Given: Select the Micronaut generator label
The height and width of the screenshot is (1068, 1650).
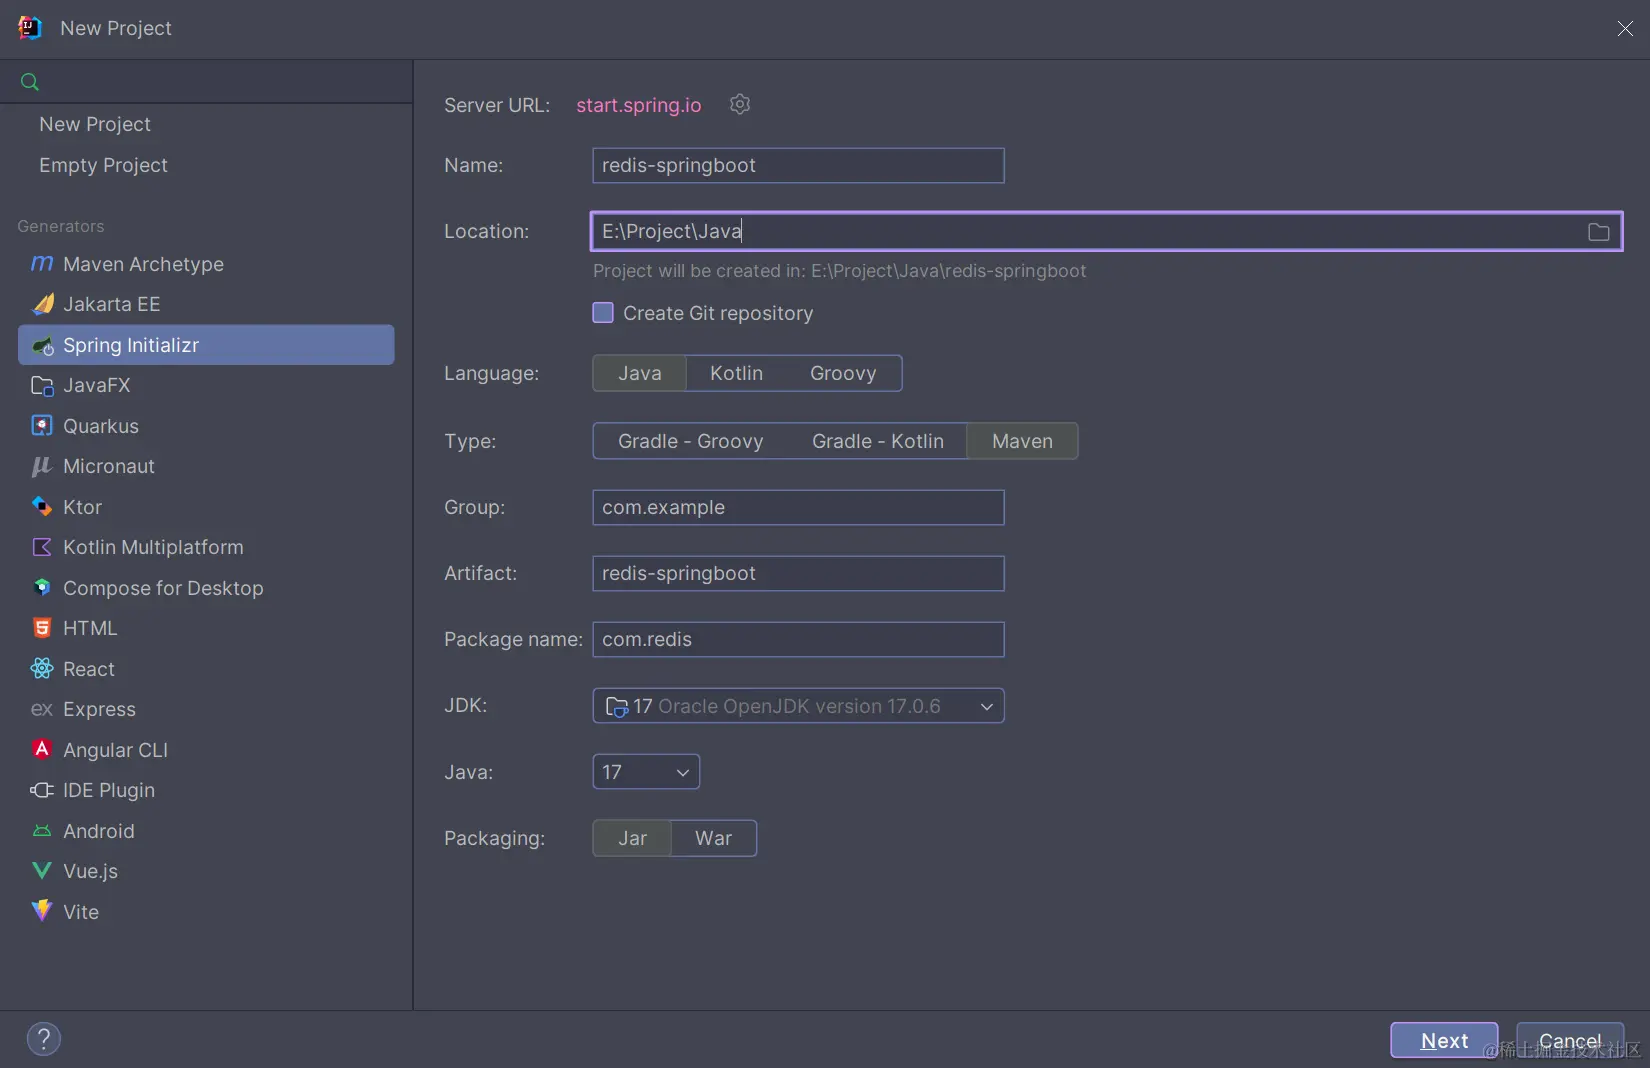Looking at the screenshot, I should click(x=109, y=466).
